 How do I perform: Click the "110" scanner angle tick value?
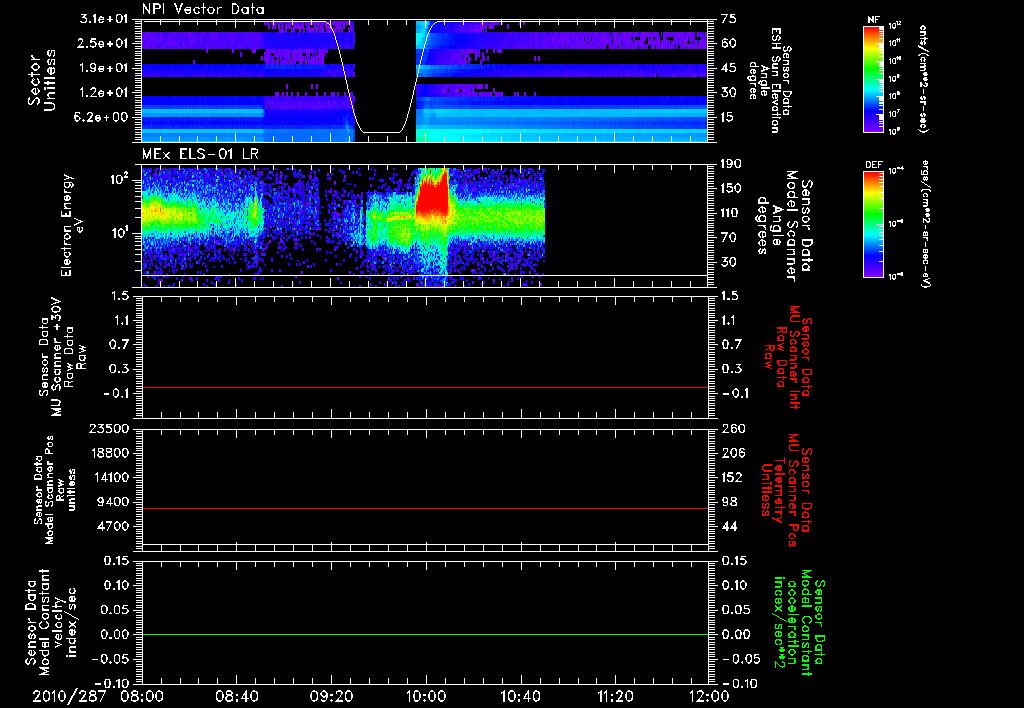pos(731,213)
